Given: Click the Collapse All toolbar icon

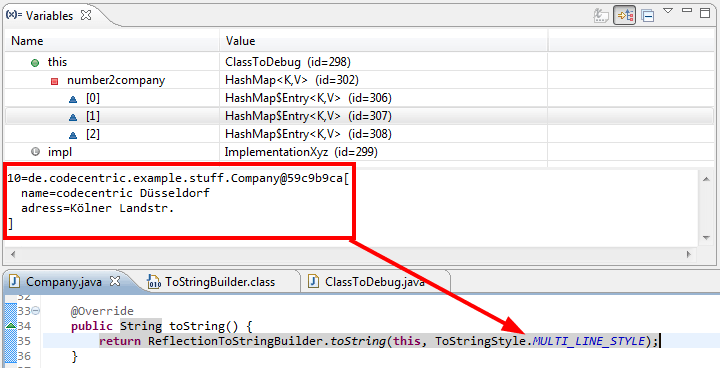Looking at the screenshot, I should 647,16.
